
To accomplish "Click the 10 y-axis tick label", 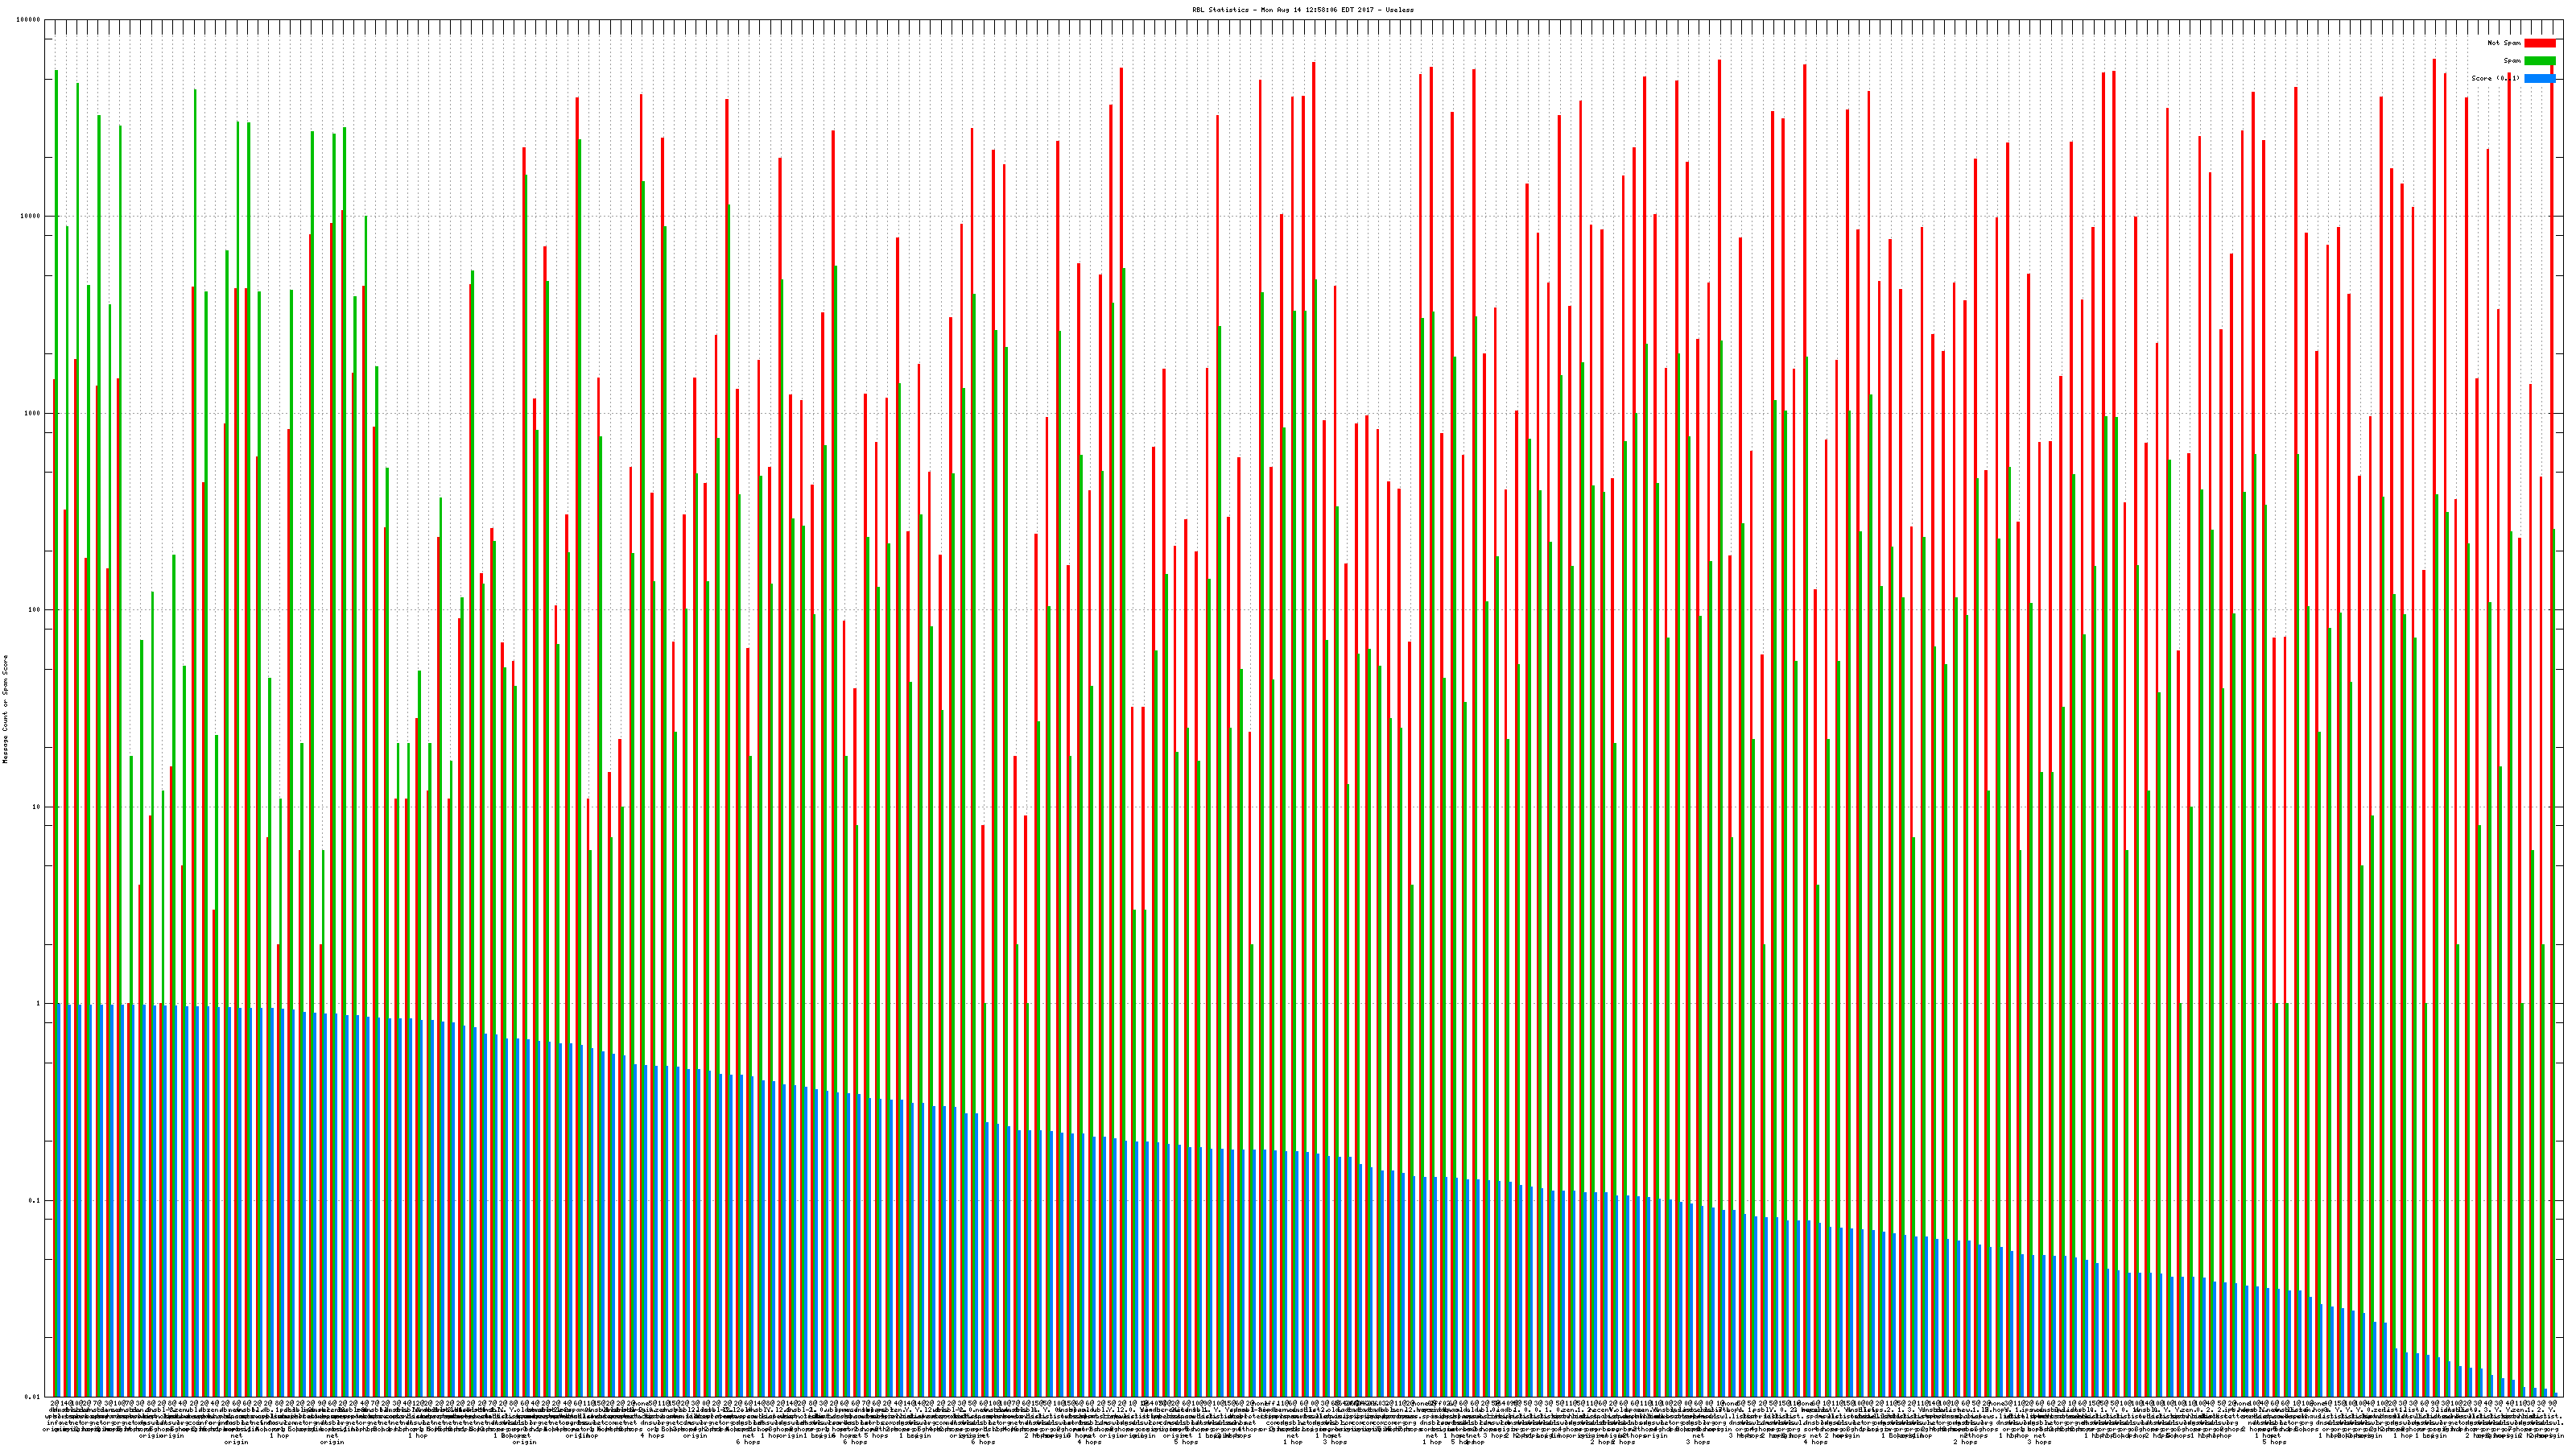I will 38,807.
